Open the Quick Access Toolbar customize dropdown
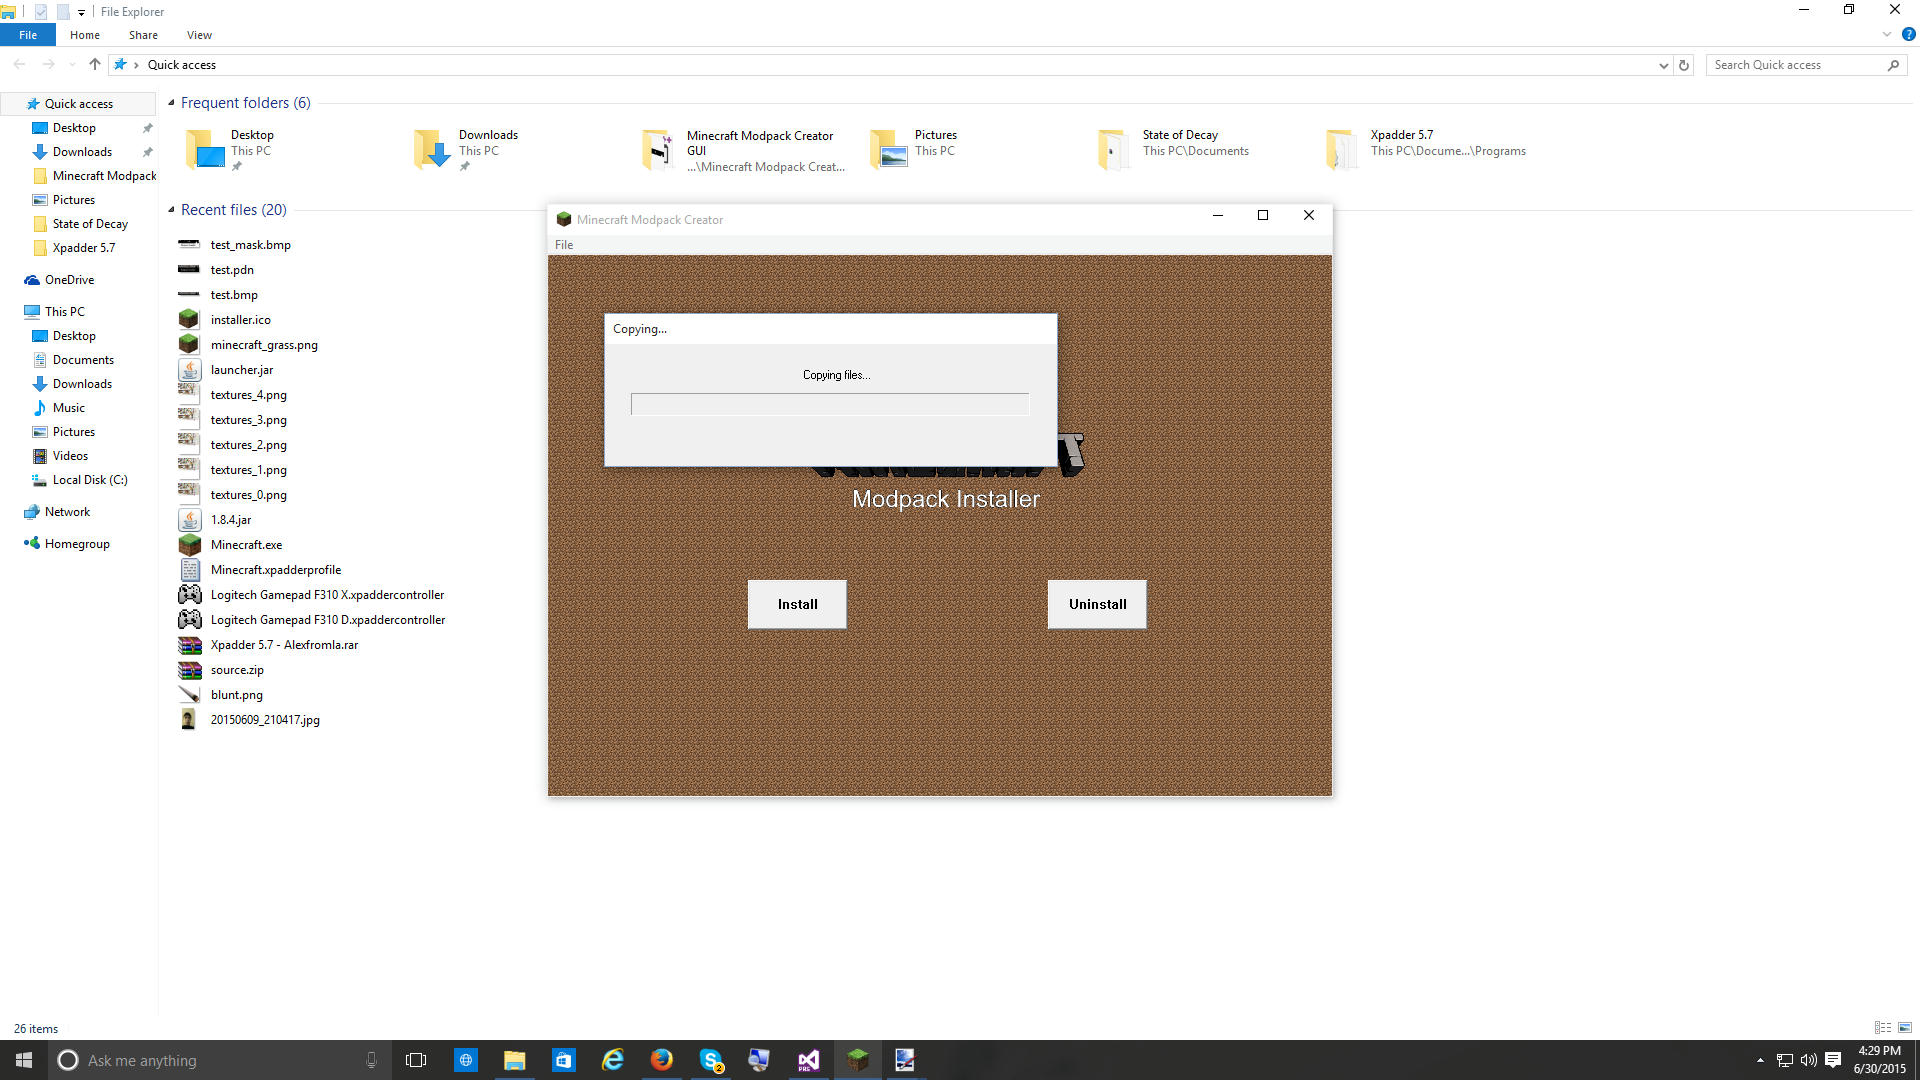1920x1080 pixels. (x=81, y=12)
